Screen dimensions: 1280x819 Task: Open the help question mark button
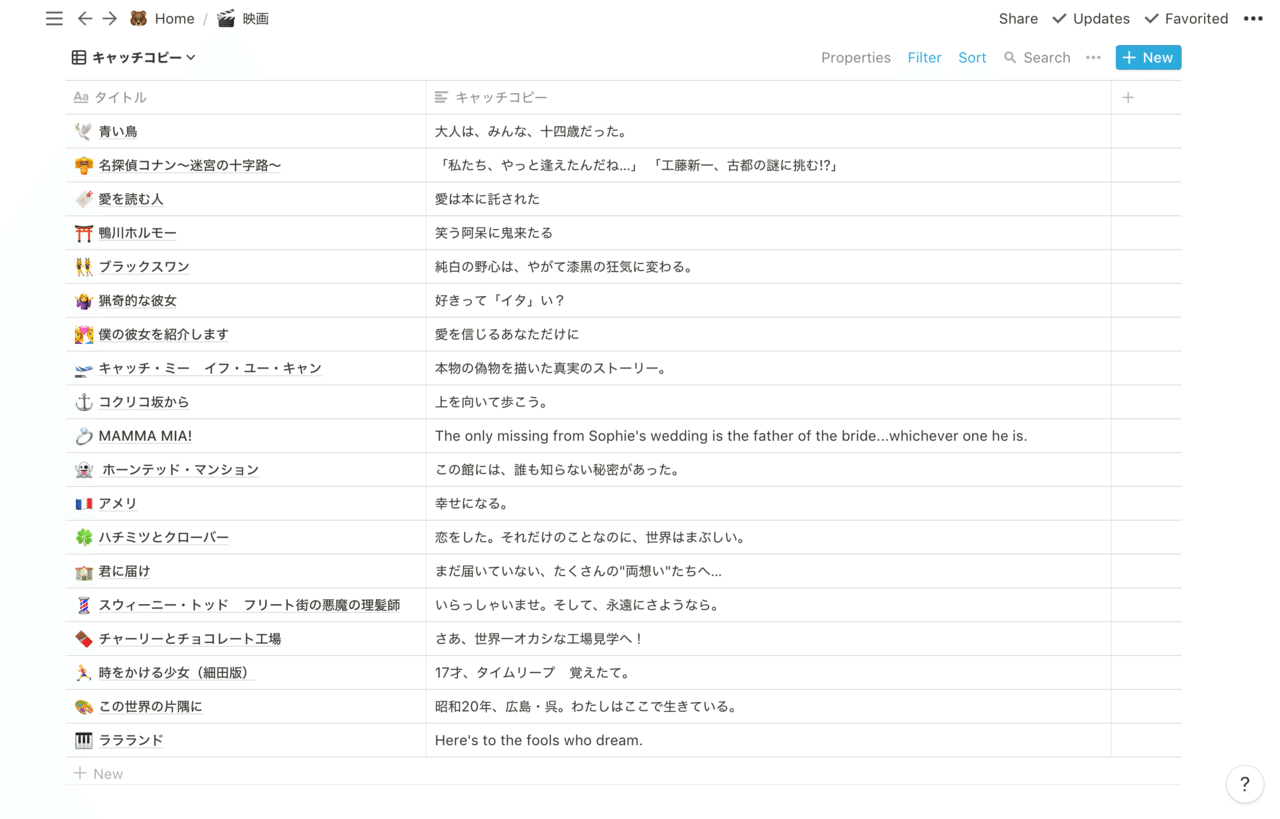click(1245, 784)
